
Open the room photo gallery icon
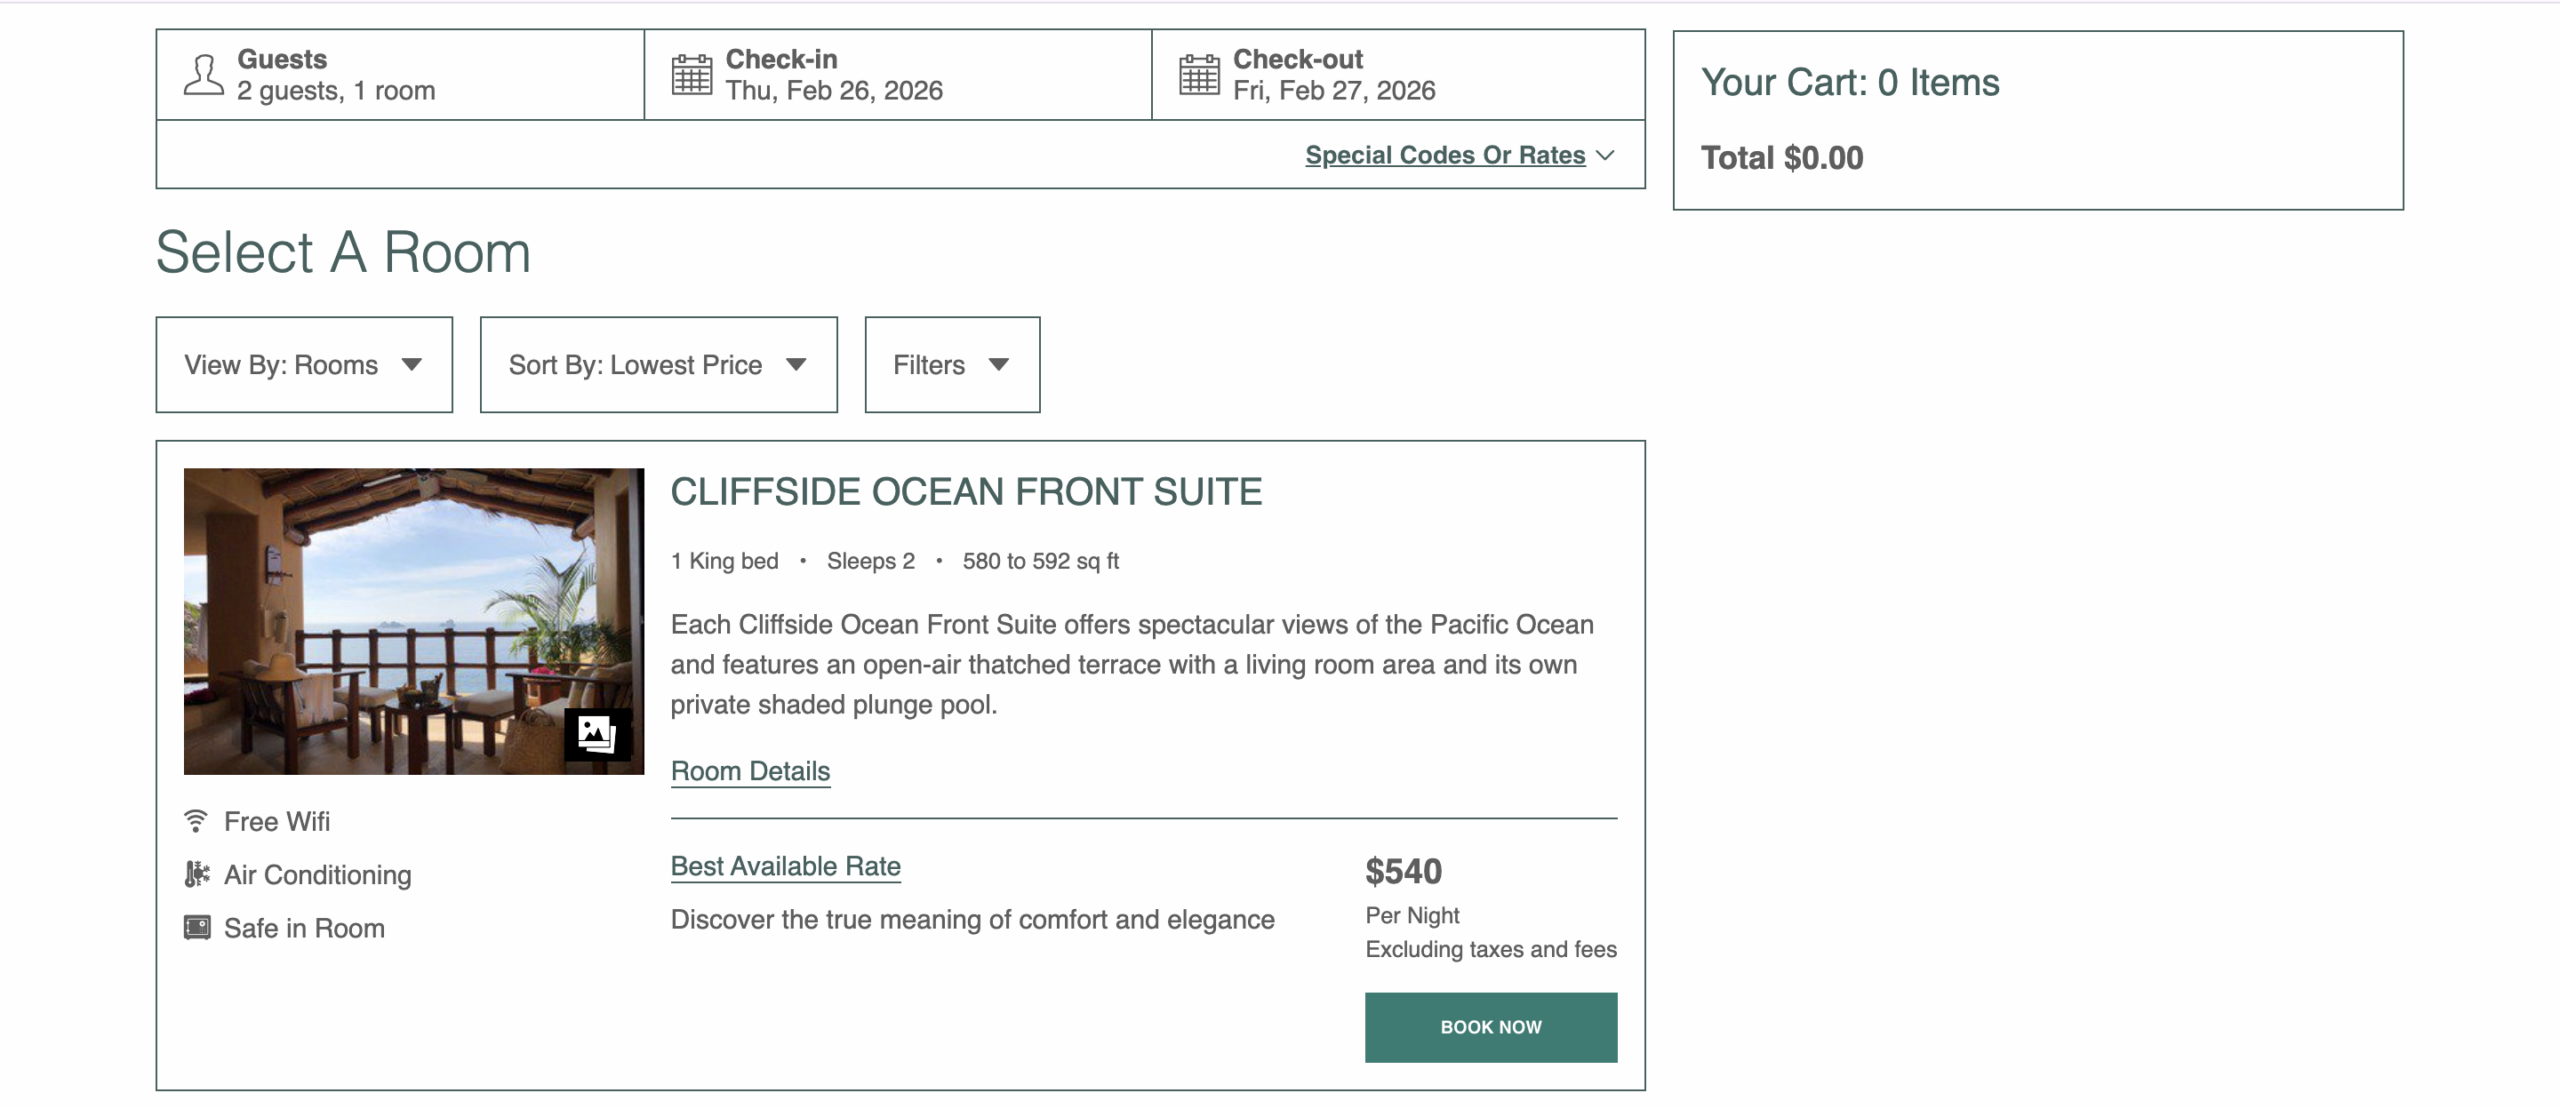tap(597, 735)
